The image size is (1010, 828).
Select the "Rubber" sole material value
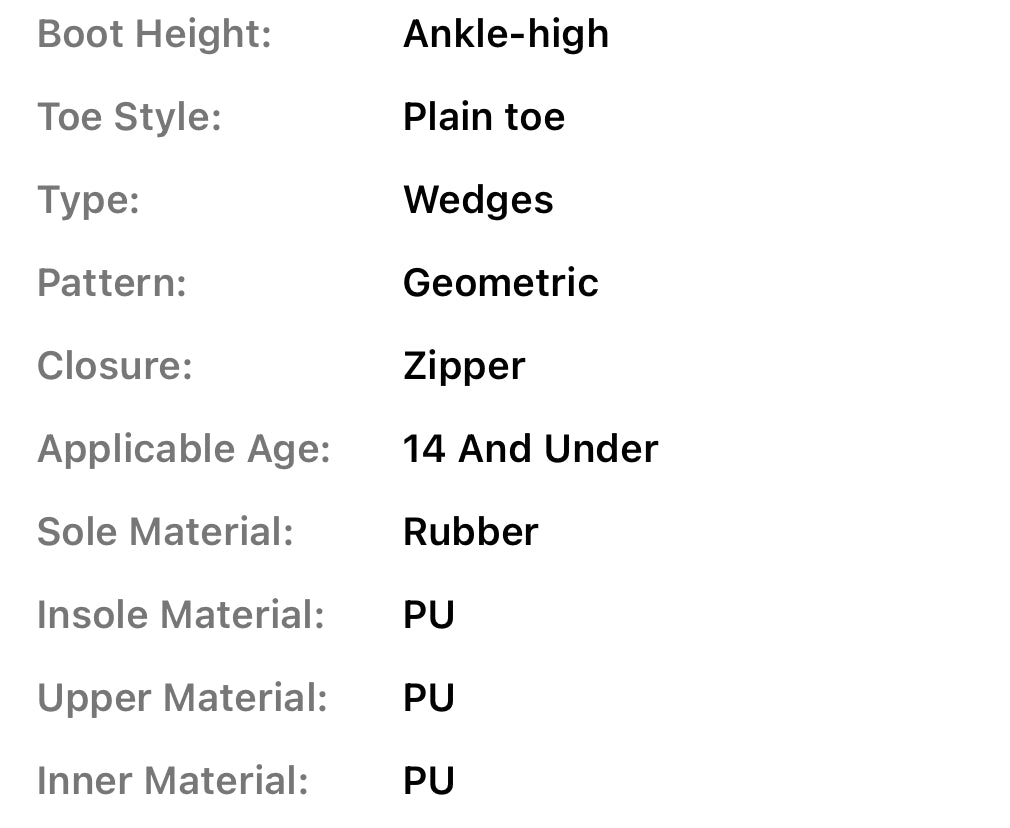click(470, 532)
